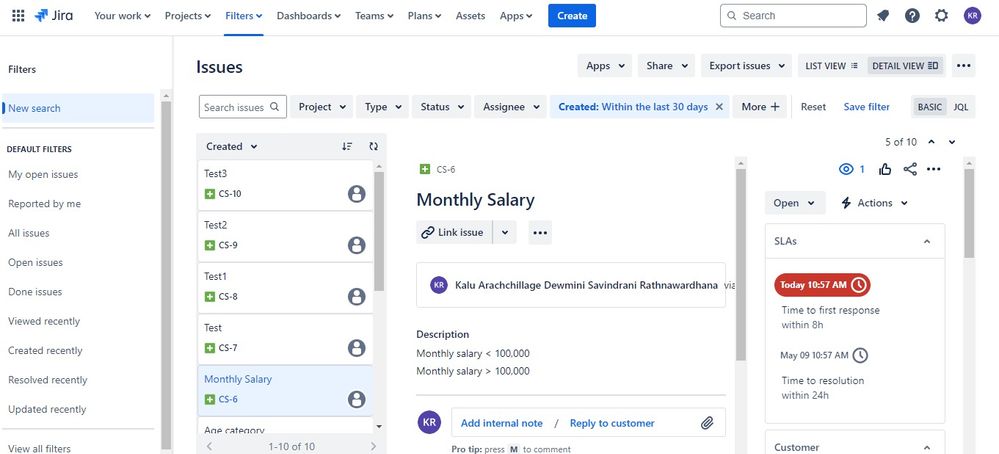Refresh the issue list results

click(x=373, y=146)
